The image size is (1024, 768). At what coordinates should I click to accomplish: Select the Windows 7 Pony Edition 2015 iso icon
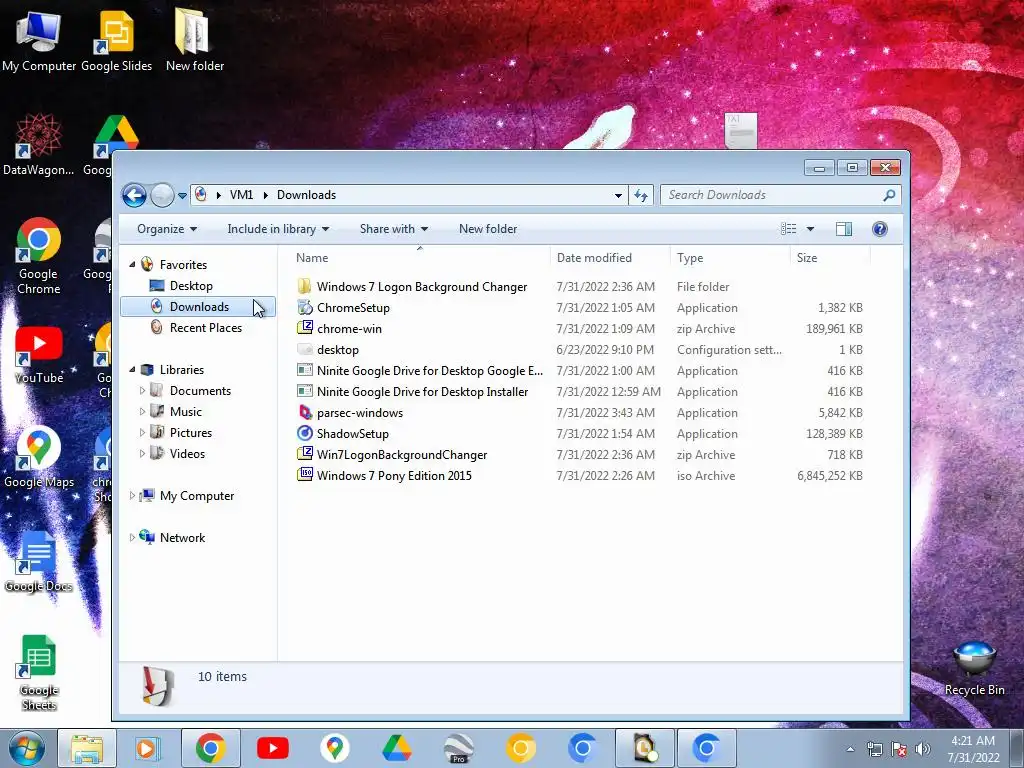[304, 475]
